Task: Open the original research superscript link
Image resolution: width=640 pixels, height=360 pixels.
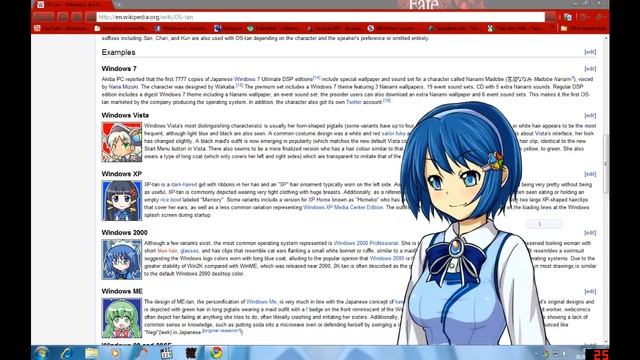Action: 221,331
